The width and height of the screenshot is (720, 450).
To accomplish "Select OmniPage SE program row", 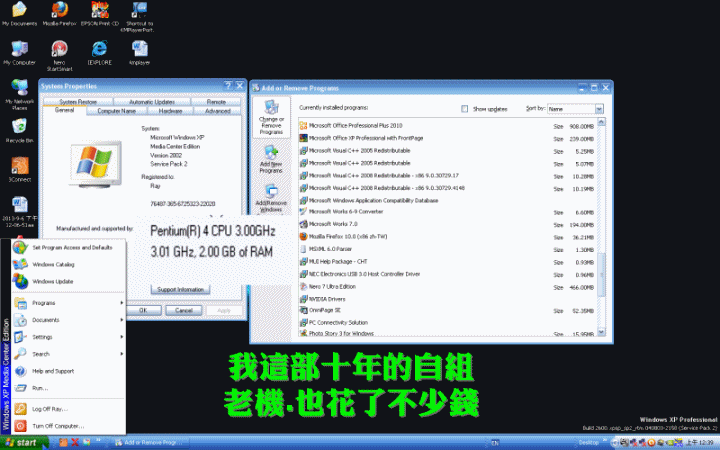I will (448, 310).
